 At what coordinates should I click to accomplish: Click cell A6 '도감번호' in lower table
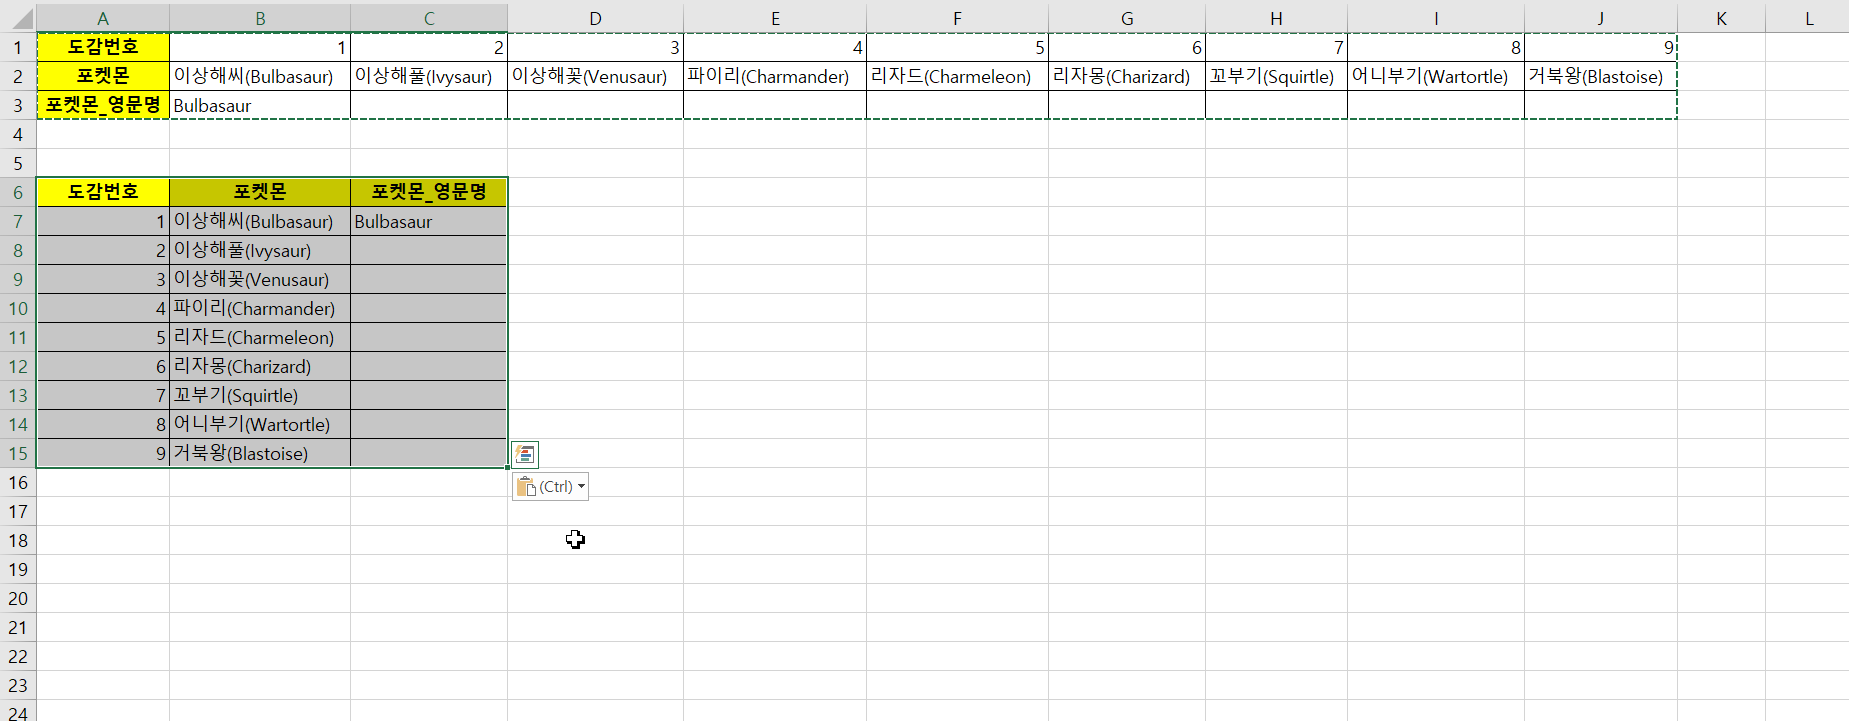[103, 192]
